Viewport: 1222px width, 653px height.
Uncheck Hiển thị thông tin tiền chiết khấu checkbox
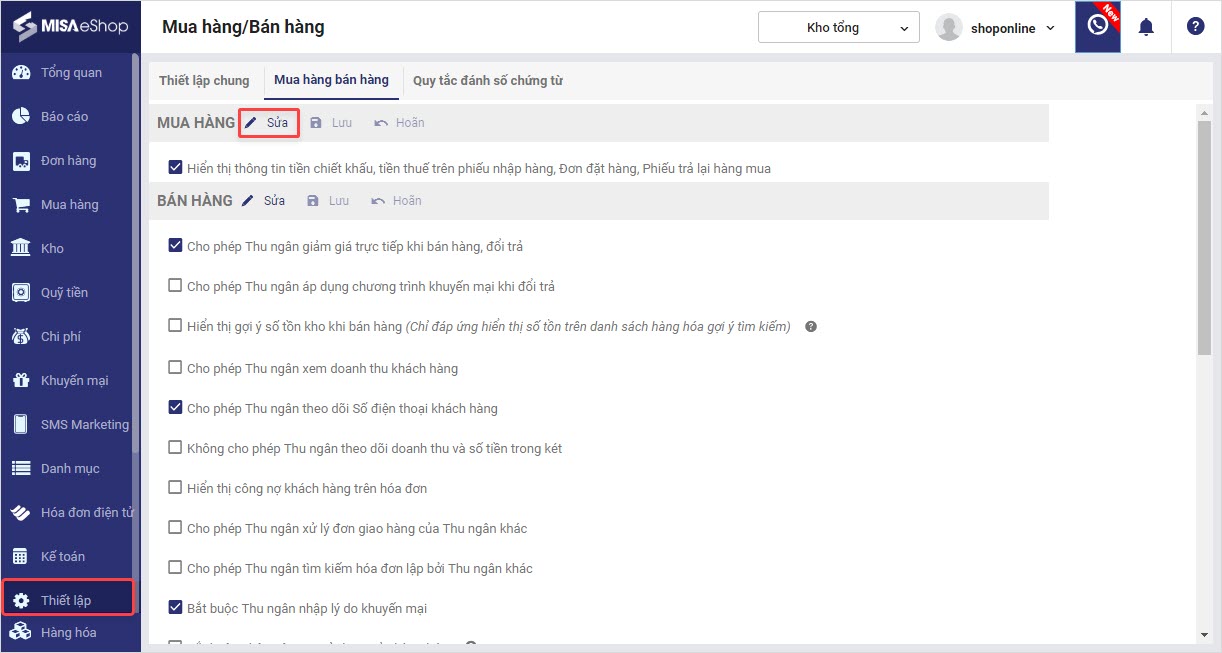point(176,168)
